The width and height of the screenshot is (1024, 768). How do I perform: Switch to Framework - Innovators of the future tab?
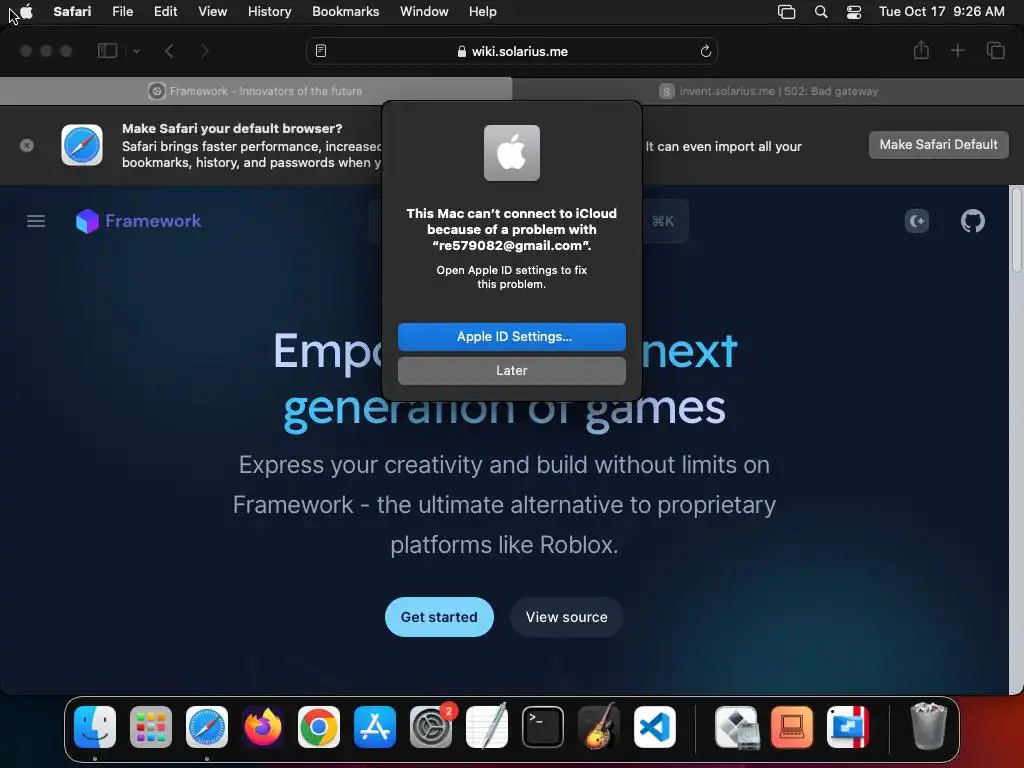point(256,91)
